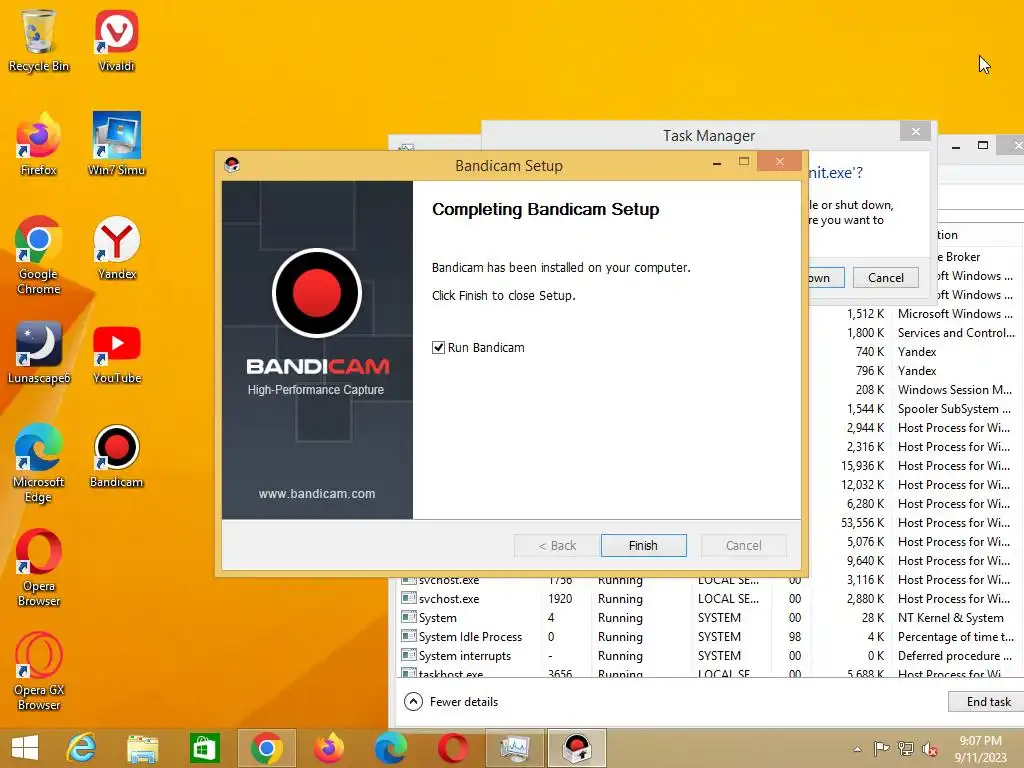Viewport: 1024px width, 768px height.
Task: Minimize the Bandicam Setup window
Action: click(717, 163)
